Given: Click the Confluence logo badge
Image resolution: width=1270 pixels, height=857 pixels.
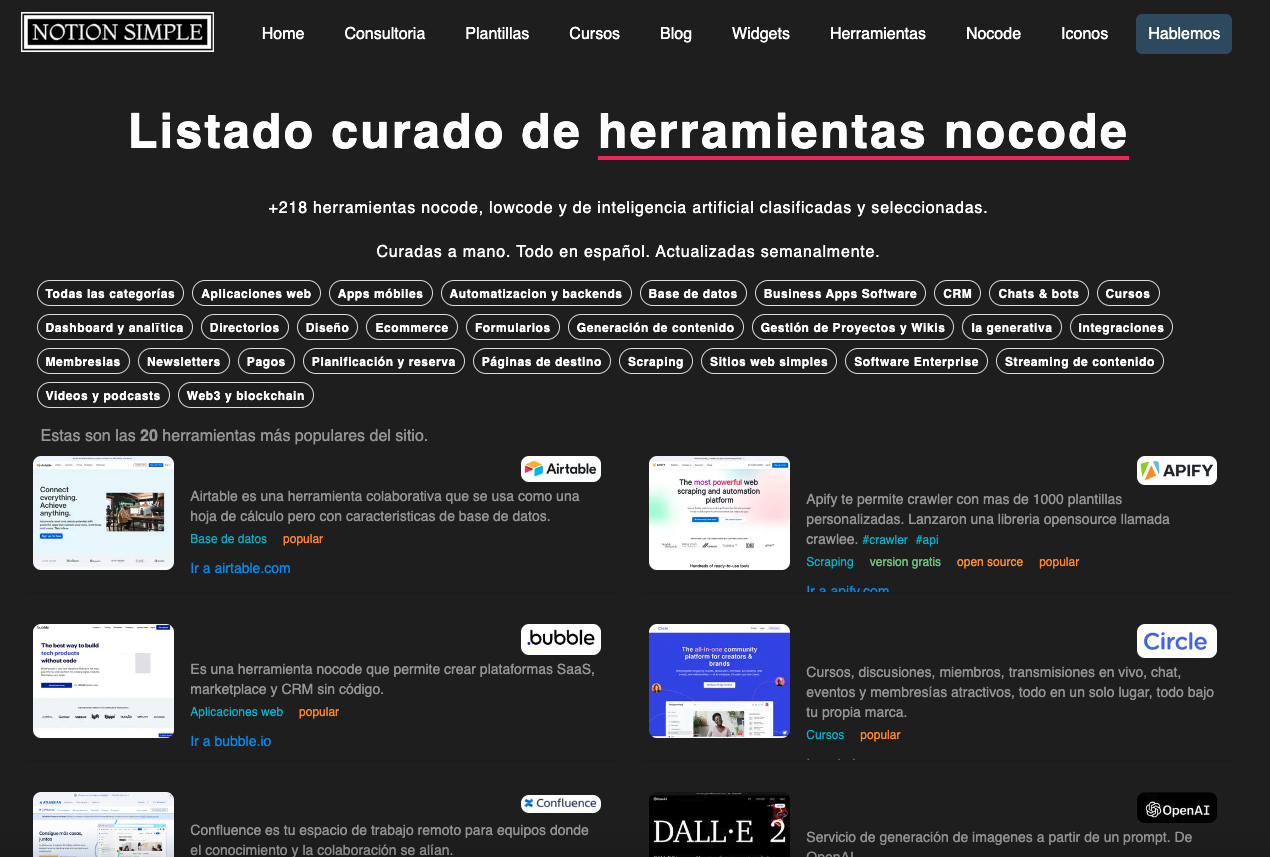Looking at the screenshot, I should point(561,803).
